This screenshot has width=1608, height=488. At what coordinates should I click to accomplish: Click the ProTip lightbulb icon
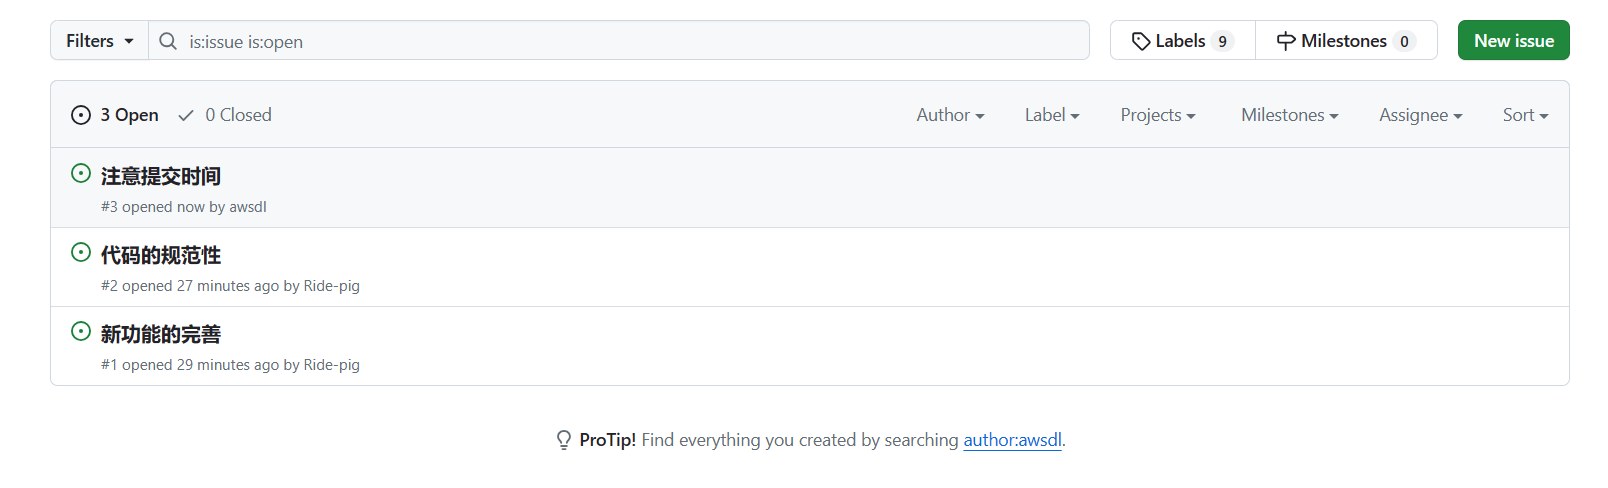coord(564,440)
